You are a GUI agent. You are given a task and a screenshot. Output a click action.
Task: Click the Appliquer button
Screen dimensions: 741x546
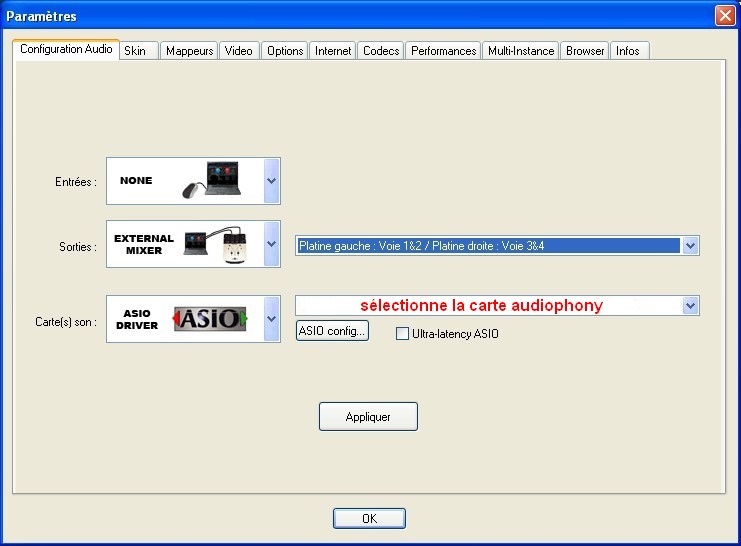tap(368, 417)
